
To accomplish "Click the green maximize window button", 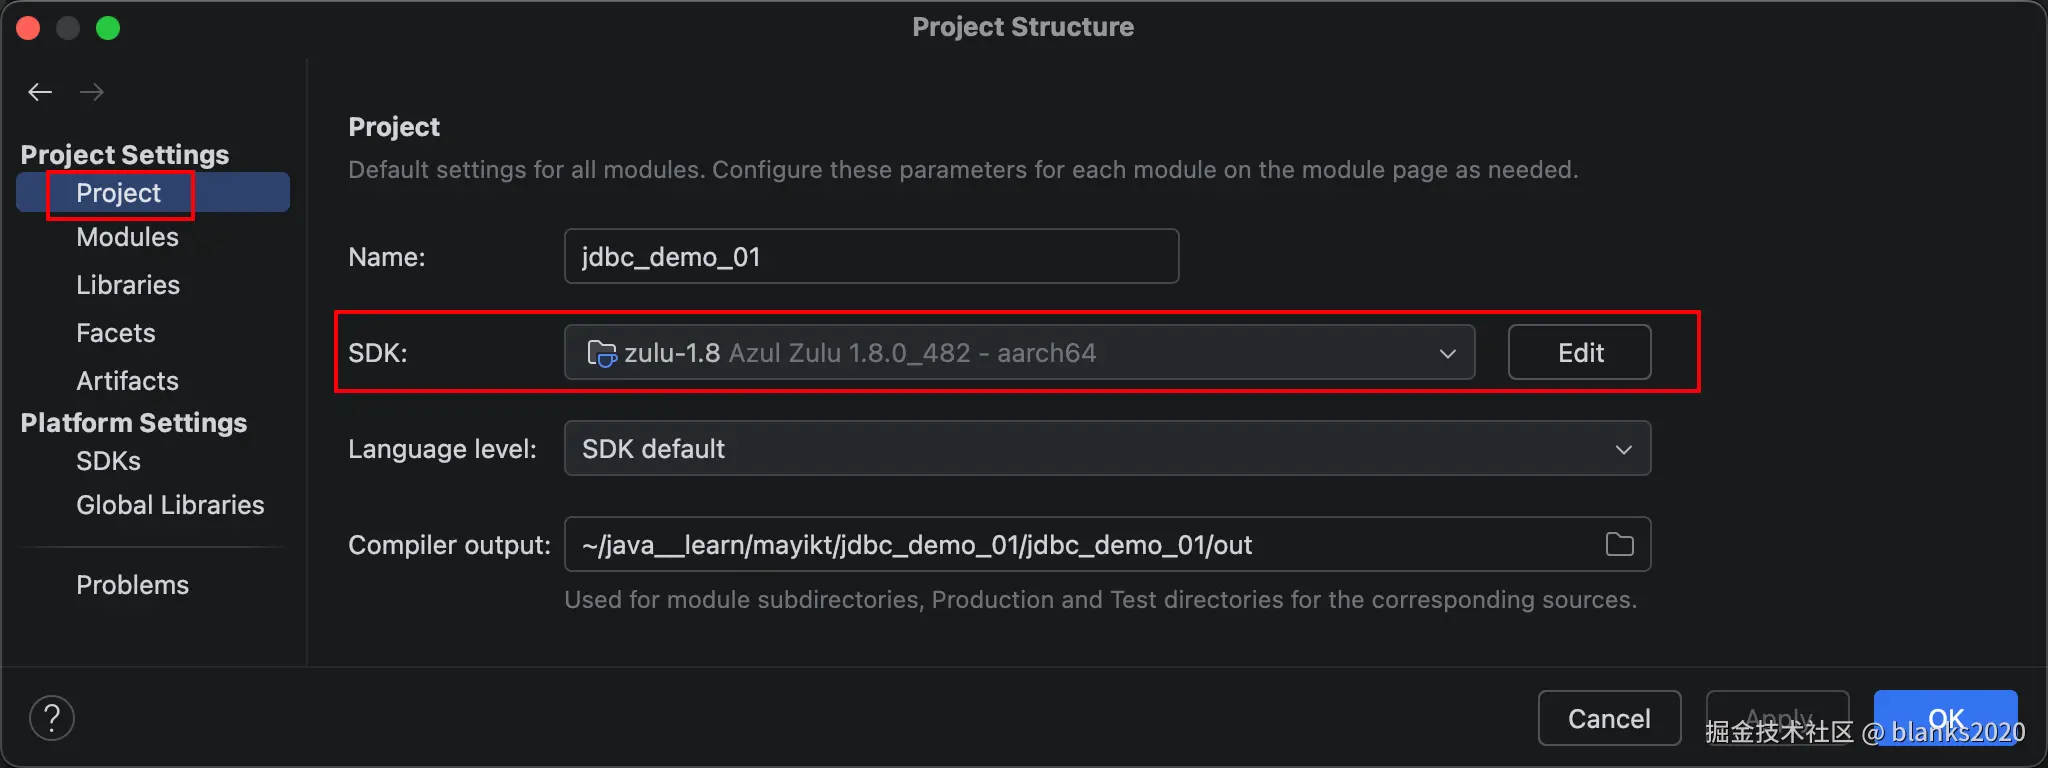I will point(108,28).
